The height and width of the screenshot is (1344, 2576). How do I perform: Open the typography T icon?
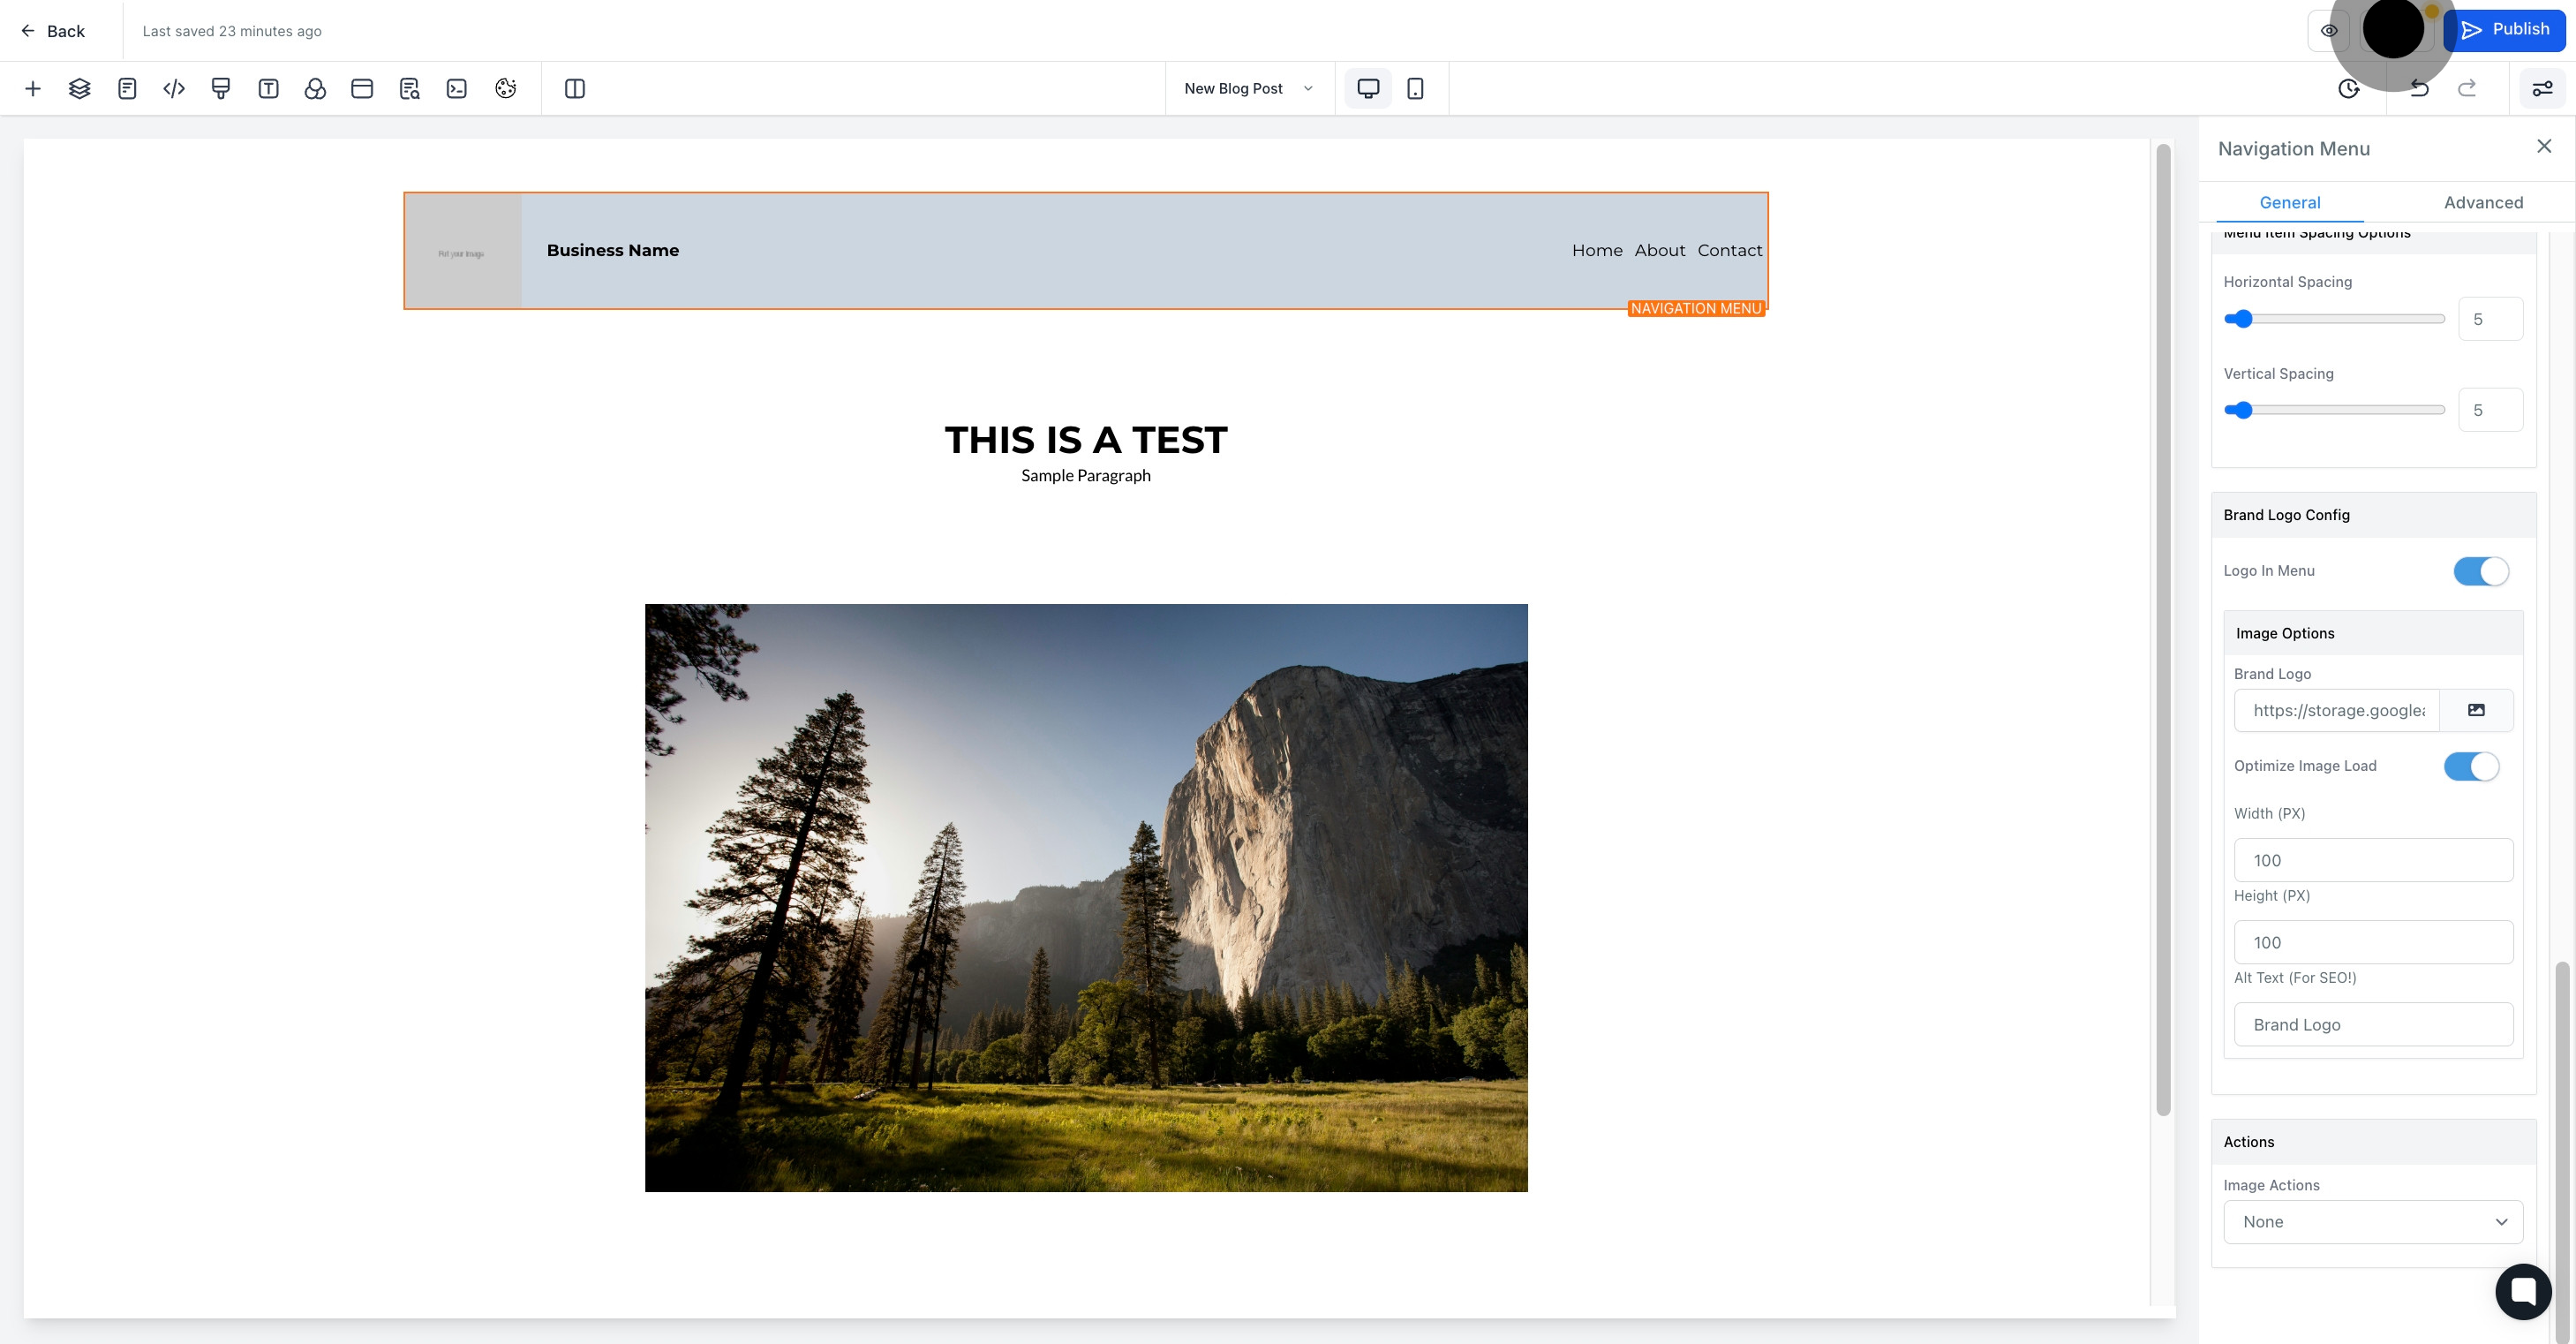click(x=268, y=89)
